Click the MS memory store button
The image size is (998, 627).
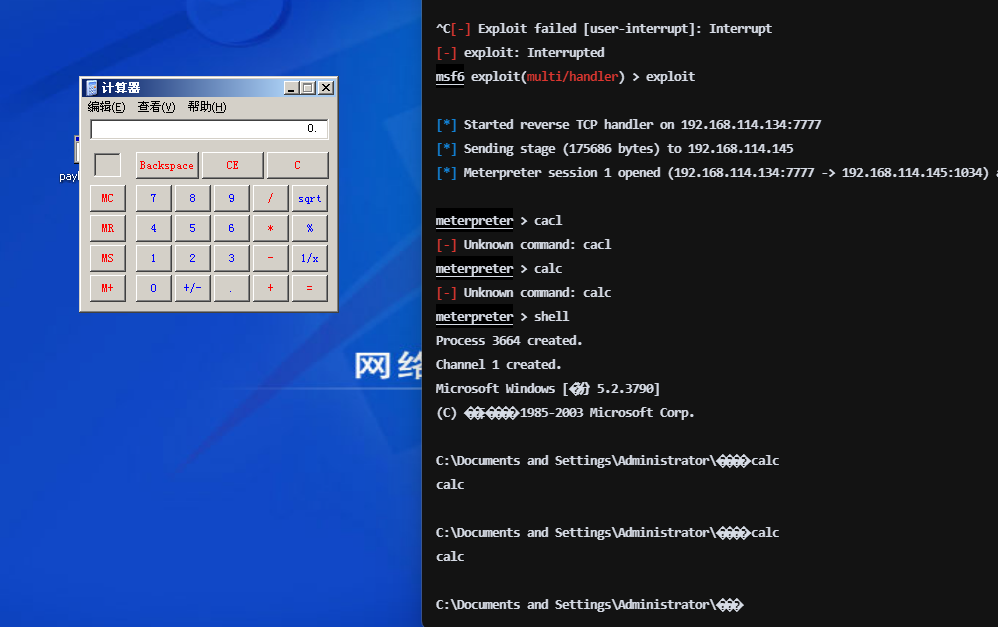108,258
